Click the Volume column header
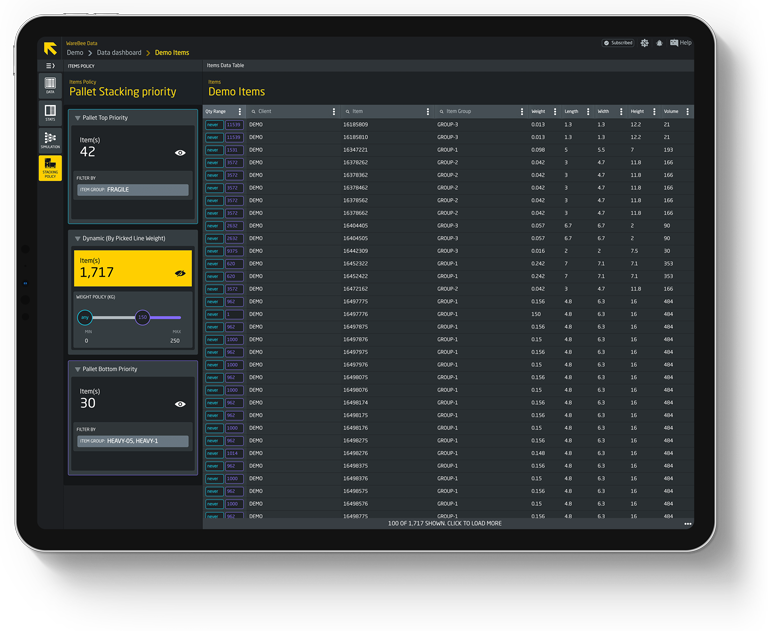This screenshot has width=768, height=631. coord(671,112)
